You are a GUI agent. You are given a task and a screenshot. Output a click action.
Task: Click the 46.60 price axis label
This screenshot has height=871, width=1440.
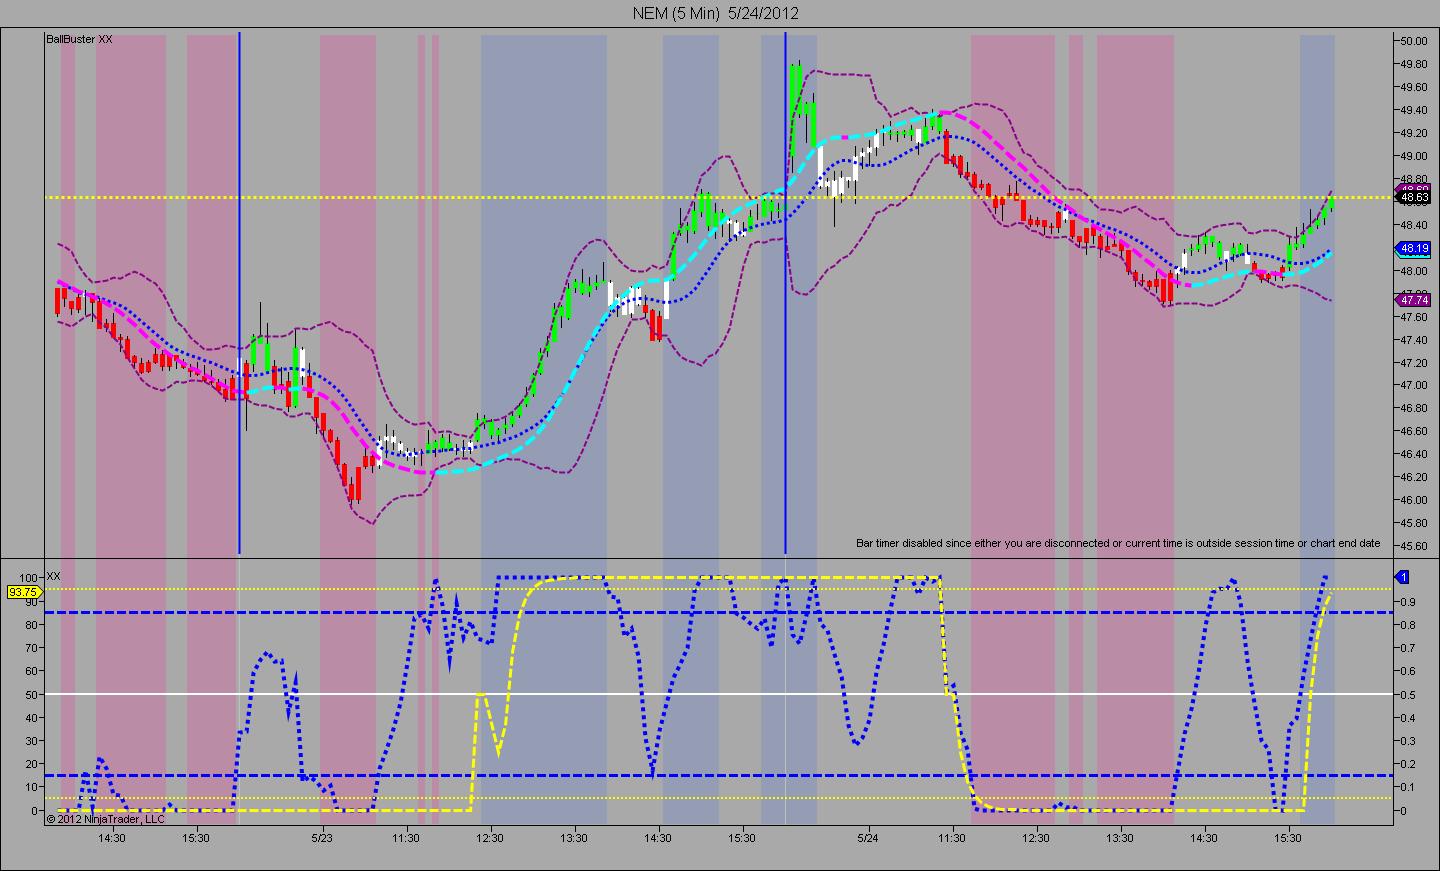coord(1414,431)
